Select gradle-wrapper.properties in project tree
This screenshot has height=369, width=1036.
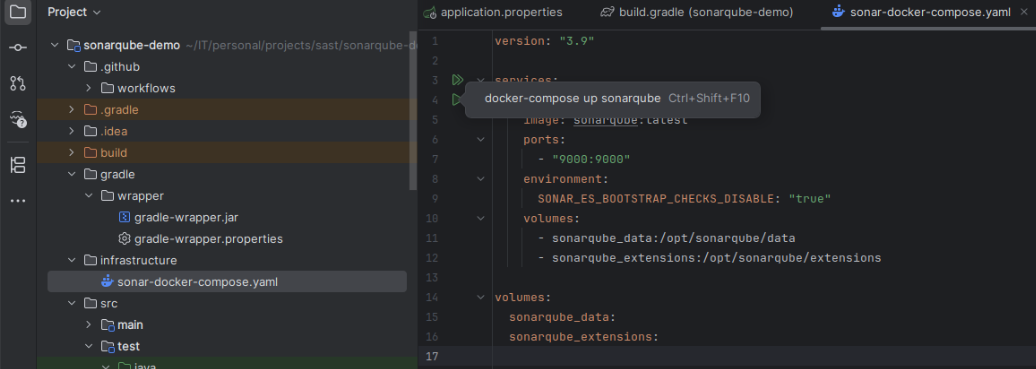point(209,239)
